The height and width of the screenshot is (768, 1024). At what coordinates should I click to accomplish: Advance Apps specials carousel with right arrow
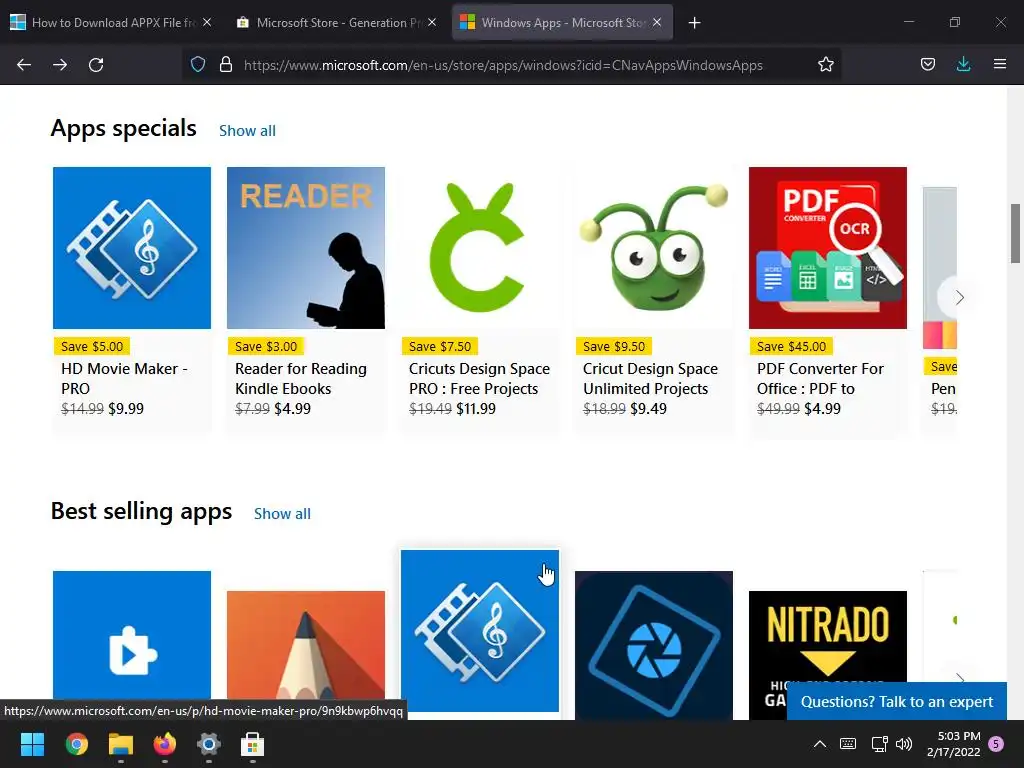(x=959, y=298)
